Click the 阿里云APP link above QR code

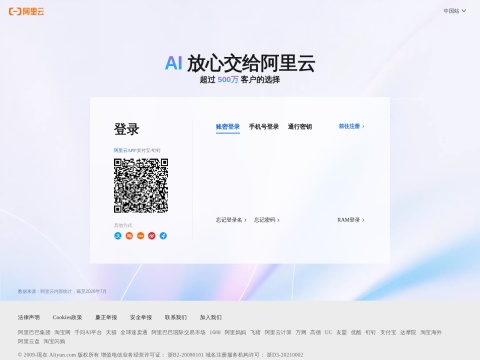125,150
